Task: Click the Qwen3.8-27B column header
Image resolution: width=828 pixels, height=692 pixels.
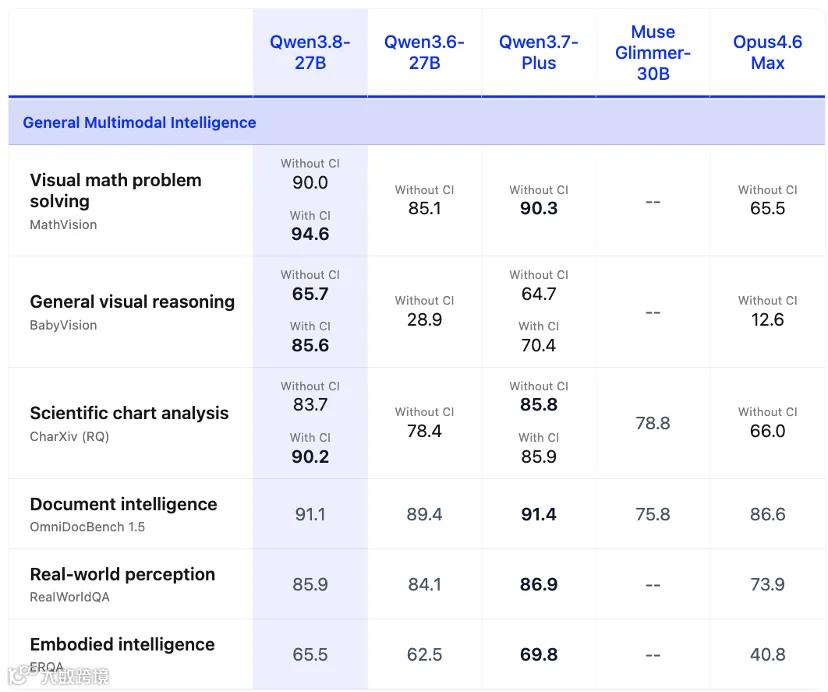Action: 310,52
